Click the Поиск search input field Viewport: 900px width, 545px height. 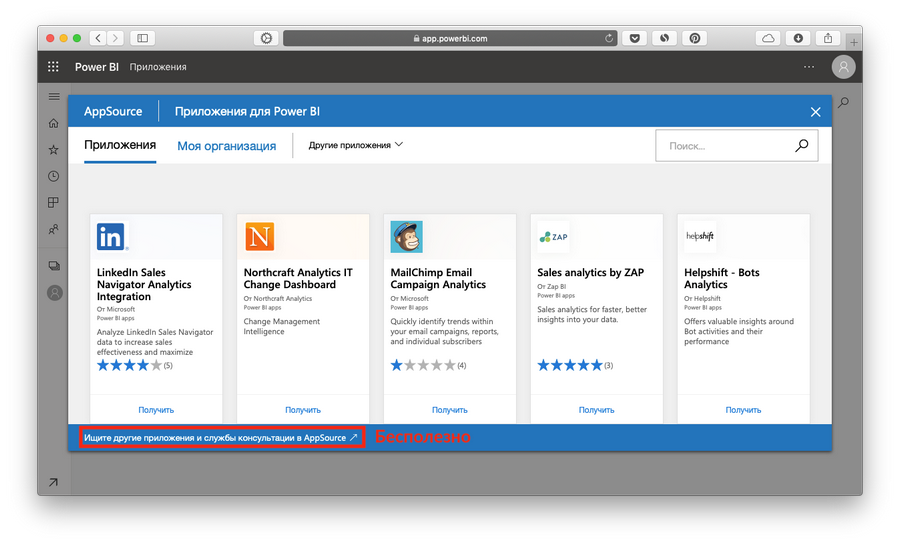(725, 146)
